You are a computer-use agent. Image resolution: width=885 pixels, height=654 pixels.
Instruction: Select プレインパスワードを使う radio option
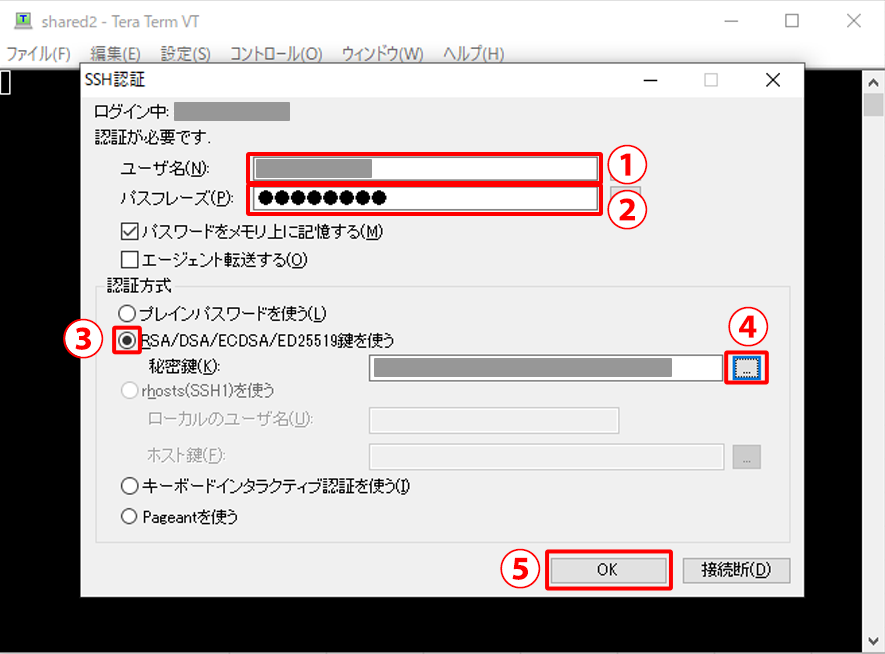point(128,314)
